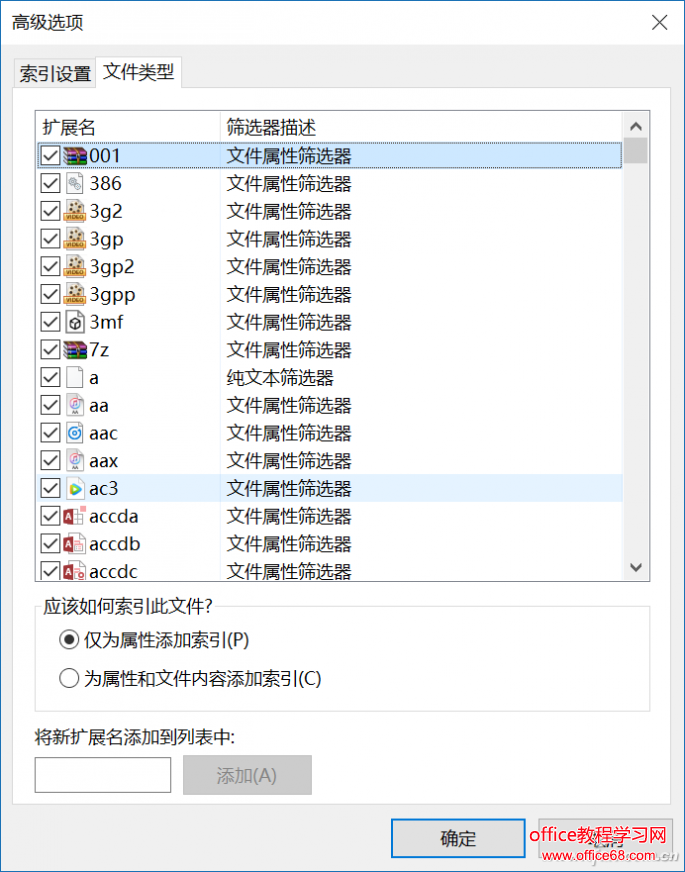Click the WinRAR icon beside 001

75,156
